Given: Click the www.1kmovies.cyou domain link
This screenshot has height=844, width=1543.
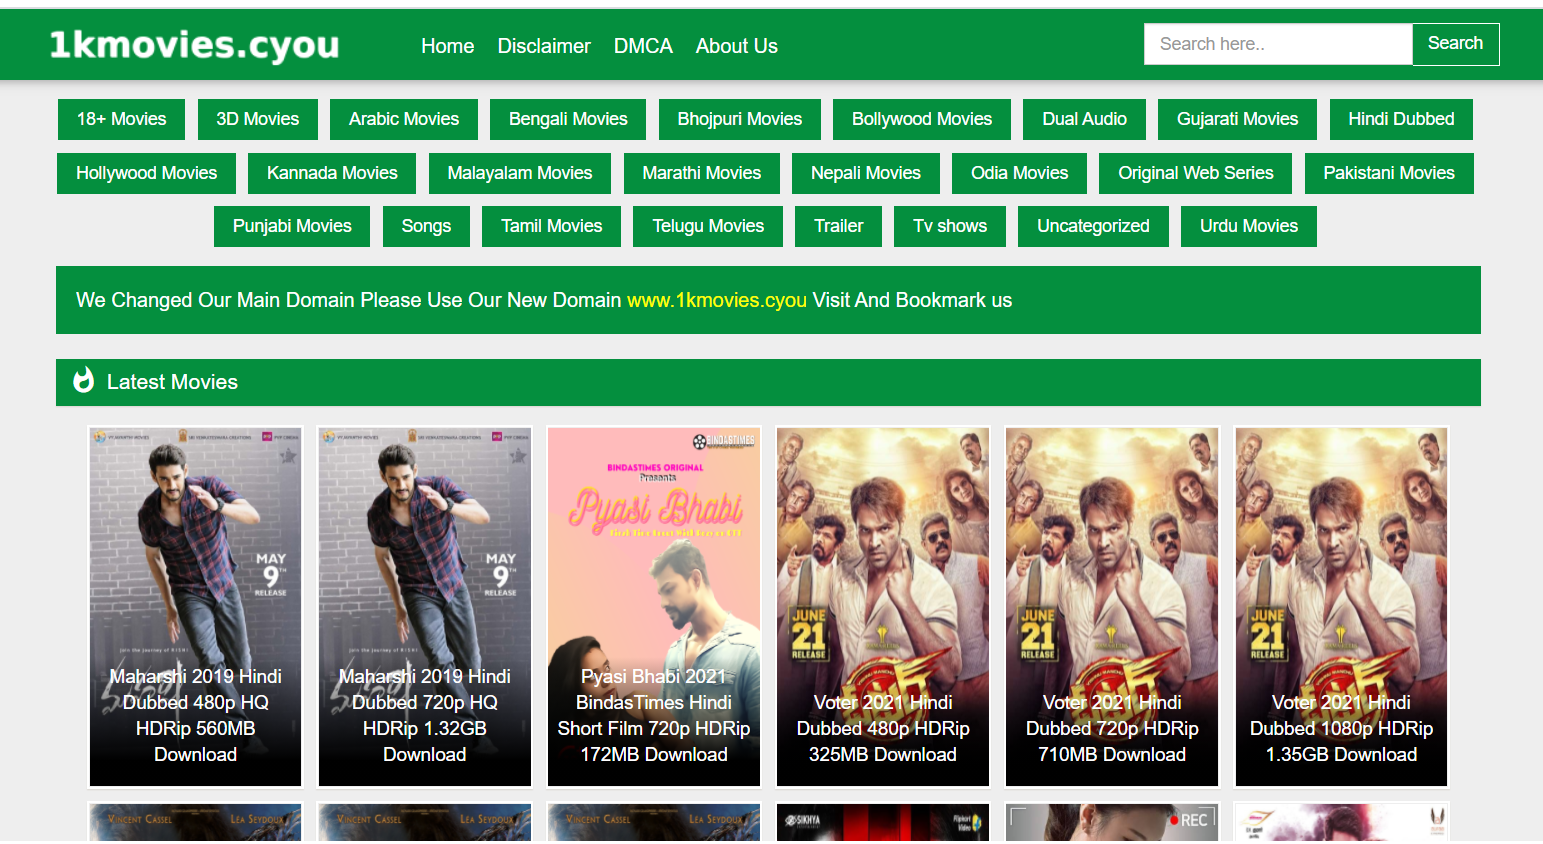Looking at the screenshot, I should click(x=716, y=300).
